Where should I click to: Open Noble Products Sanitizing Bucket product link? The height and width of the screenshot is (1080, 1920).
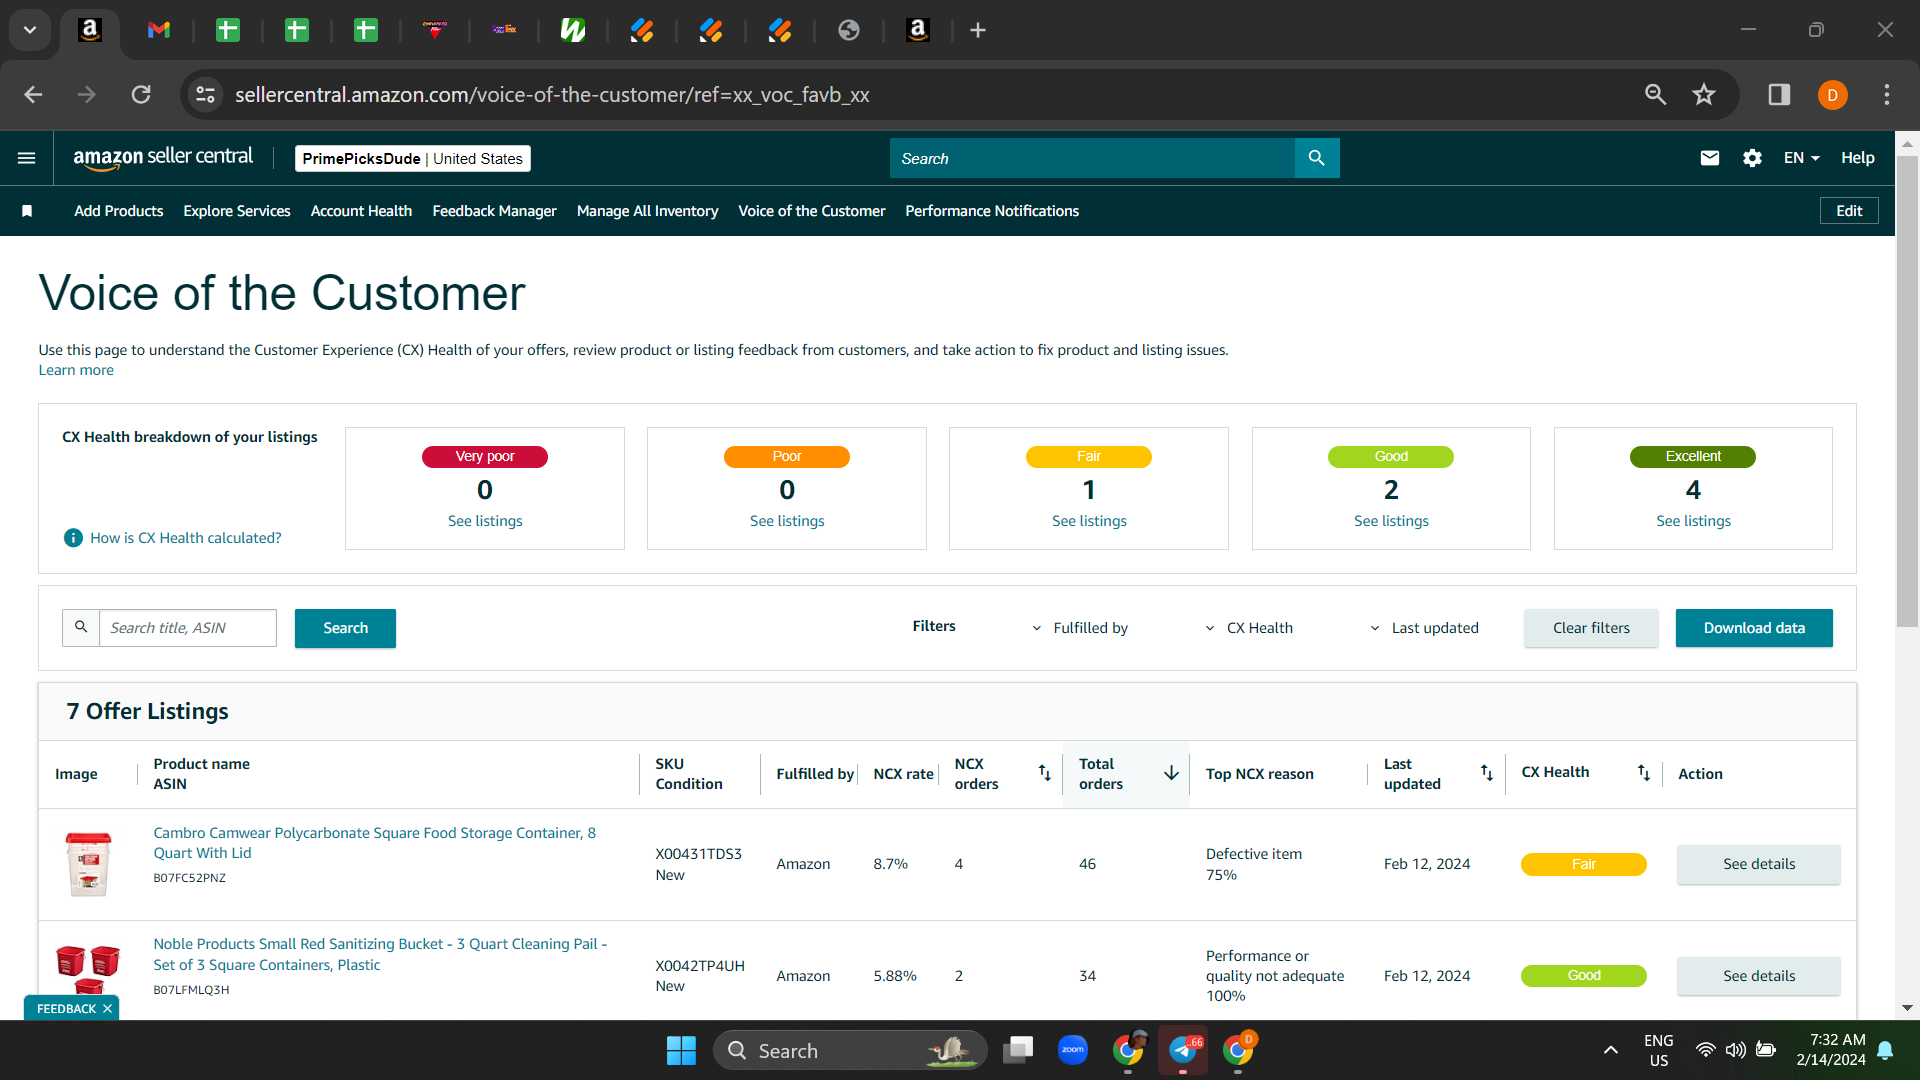pos(380,954)
